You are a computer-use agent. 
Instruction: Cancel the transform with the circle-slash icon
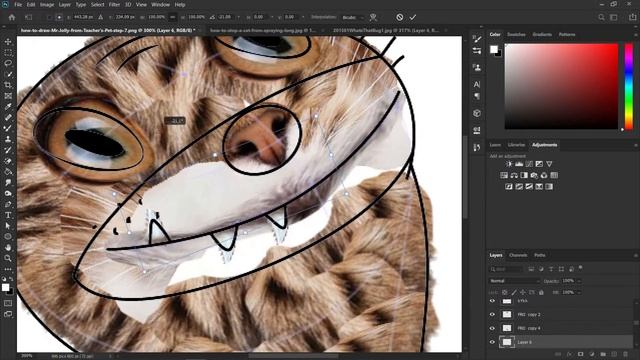click(x=400, y=17)
